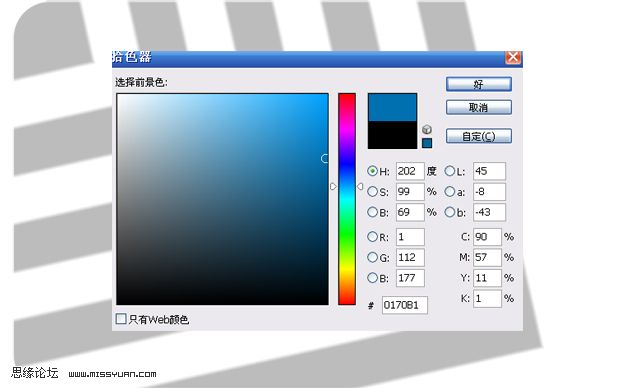The width and height of the screenshot is (624, 388).
Task: Click the vertical hue spectrum slider
Action: 347,199
